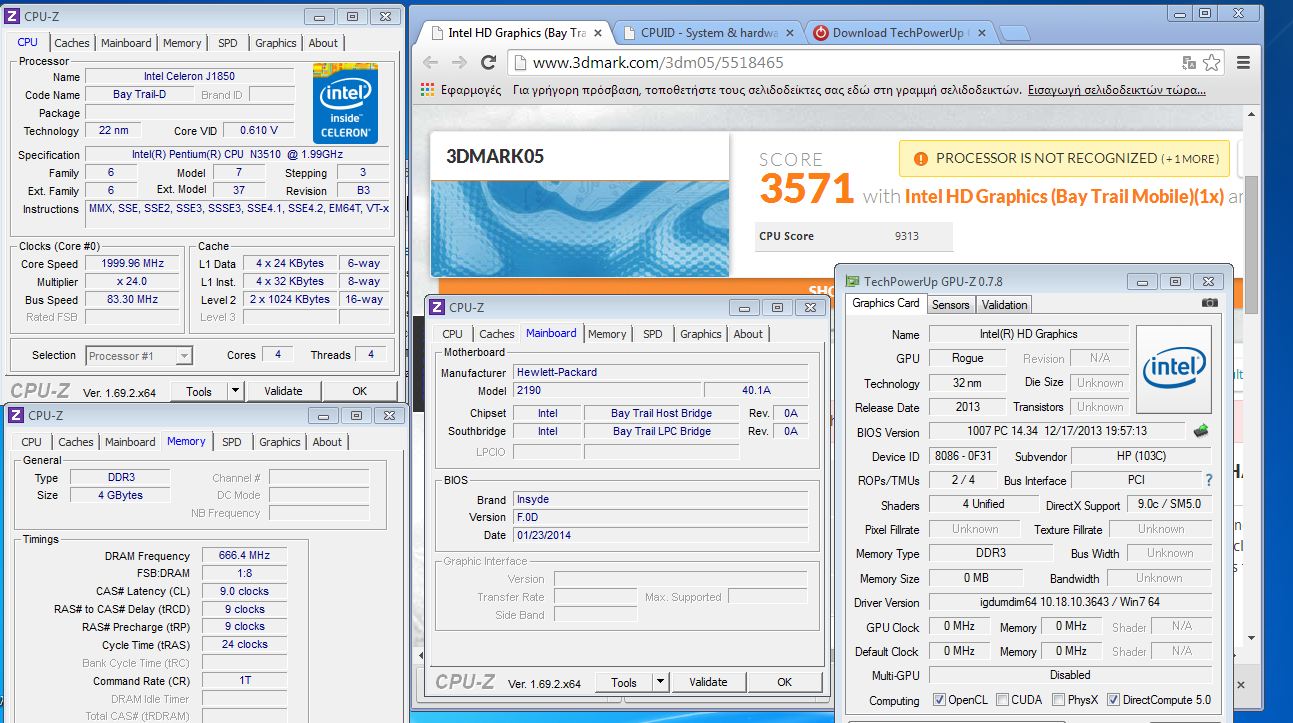The image size is (1293, 723).
Task: Open the Chrome hamburger menu
Action: (x=1244, y=62)
